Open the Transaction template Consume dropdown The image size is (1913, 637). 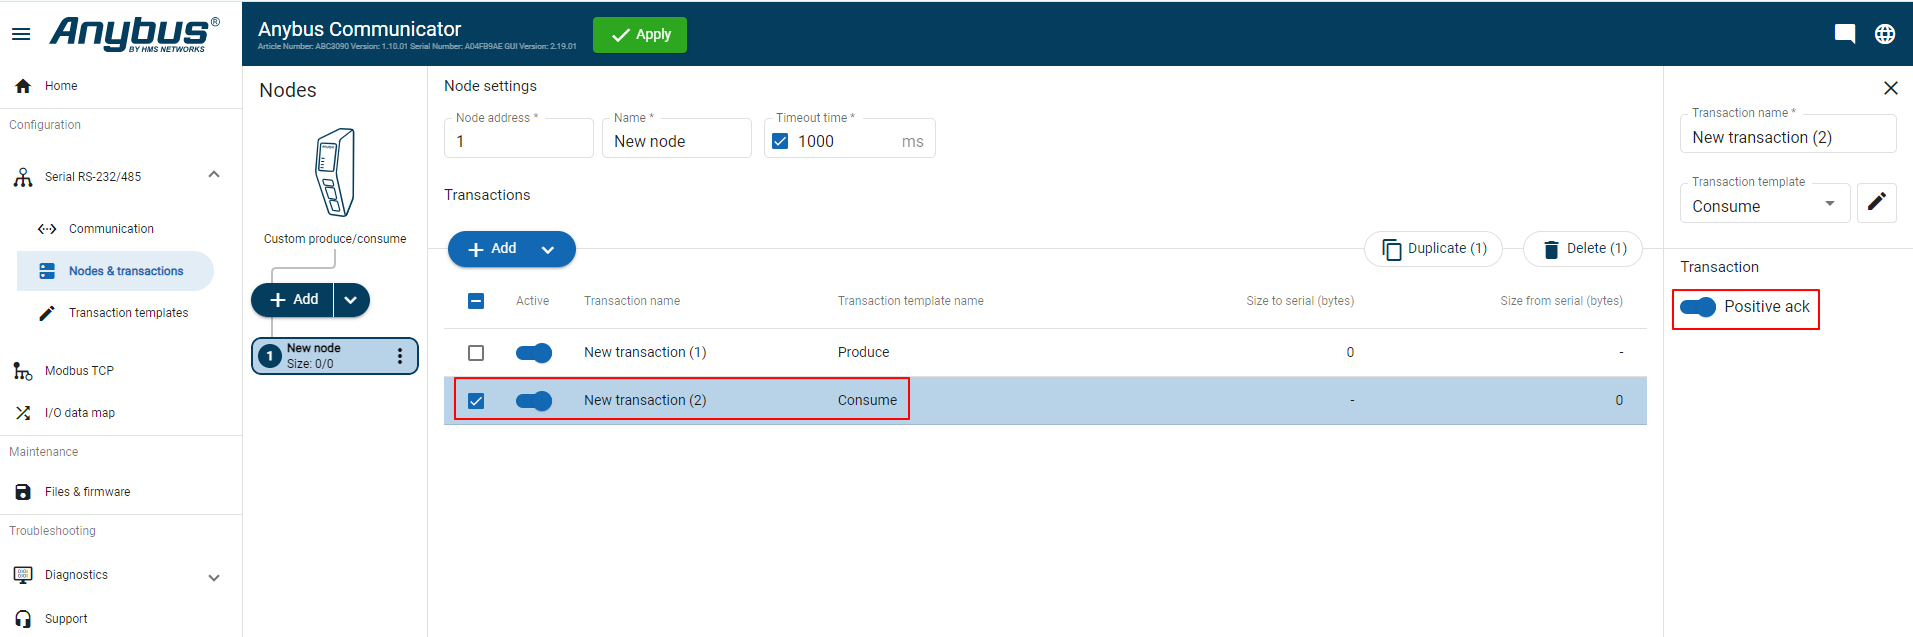(x=1764, y=206)
